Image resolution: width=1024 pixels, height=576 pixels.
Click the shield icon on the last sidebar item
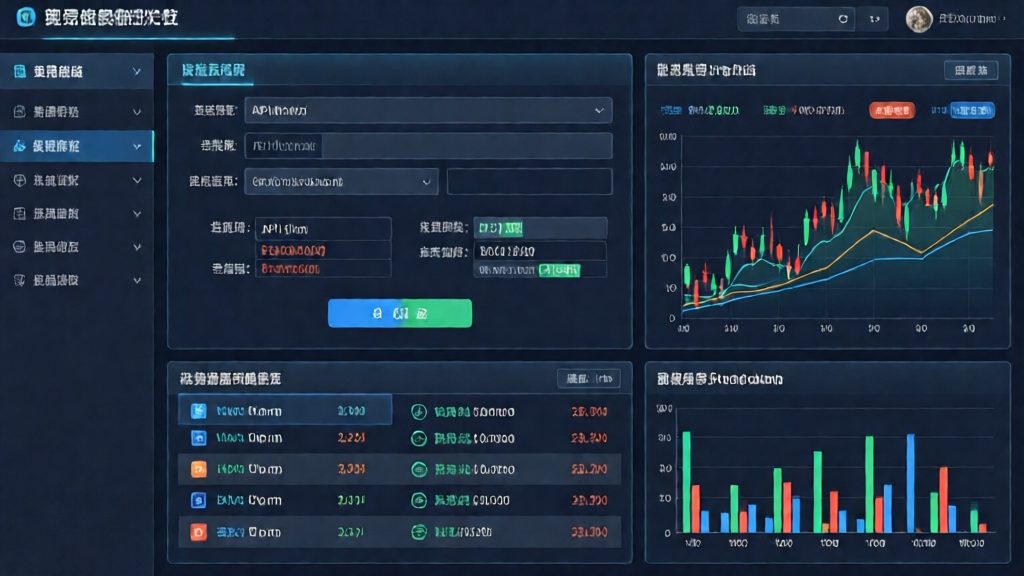[x=20, y=281]
